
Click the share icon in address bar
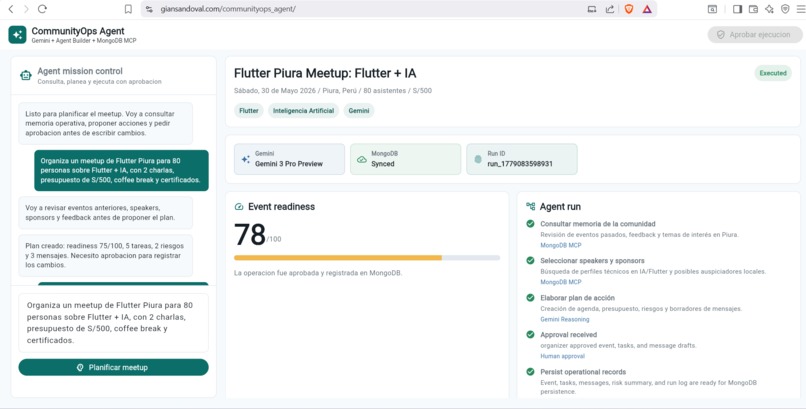tap(610, 9)
